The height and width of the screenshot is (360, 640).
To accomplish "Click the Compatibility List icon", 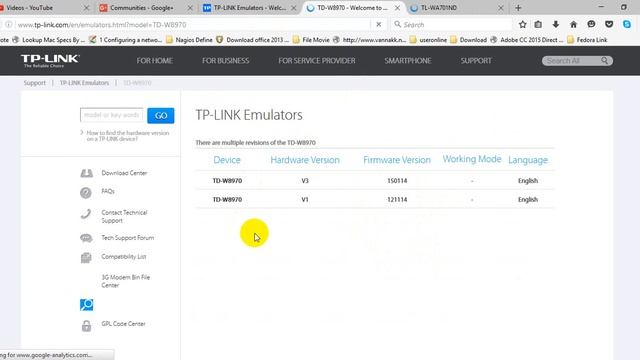I will tap(86, 258).
